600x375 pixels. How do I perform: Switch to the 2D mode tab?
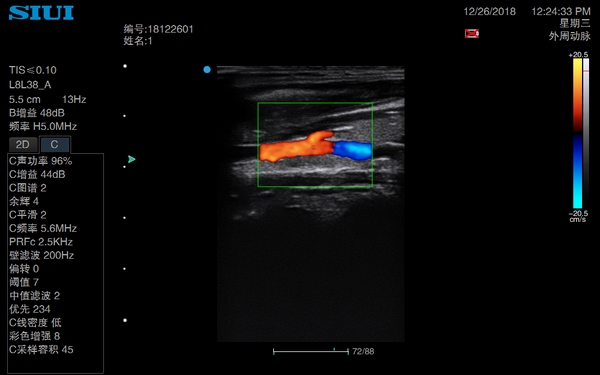pos(23,144)
